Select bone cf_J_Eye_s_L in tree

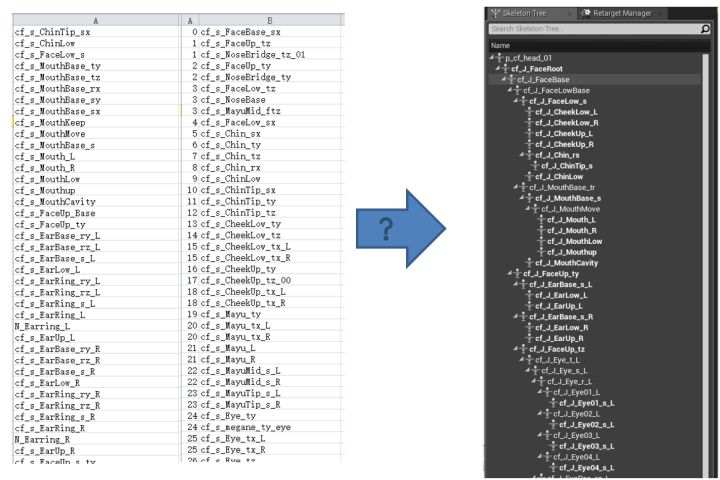[564, 371]
